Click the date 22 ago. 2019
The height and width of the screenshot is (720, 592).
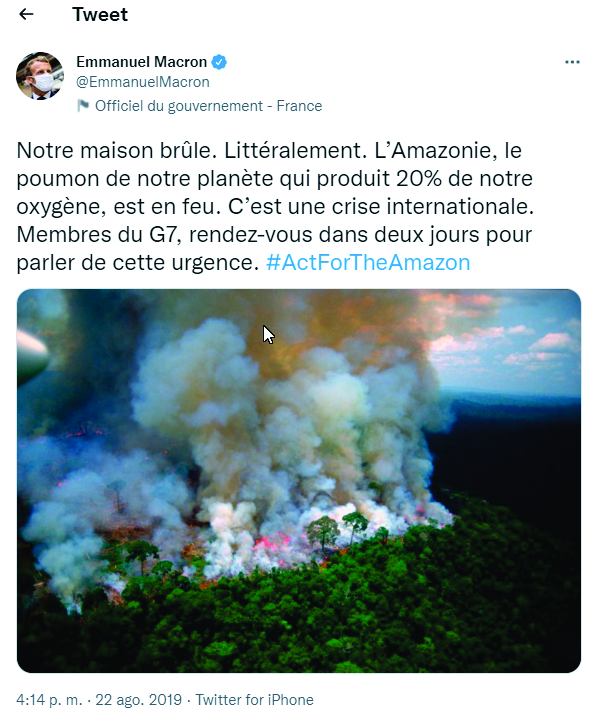click(x=138, y=700)
